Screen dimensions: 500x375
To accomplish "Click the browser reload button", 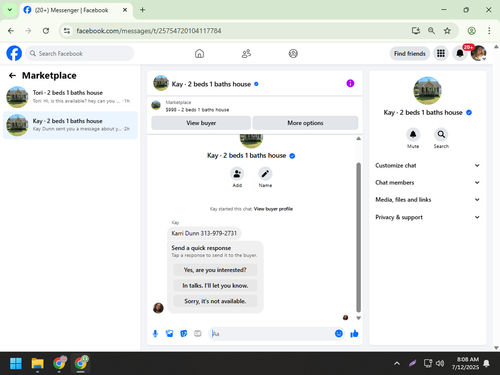I will point(46,31).
